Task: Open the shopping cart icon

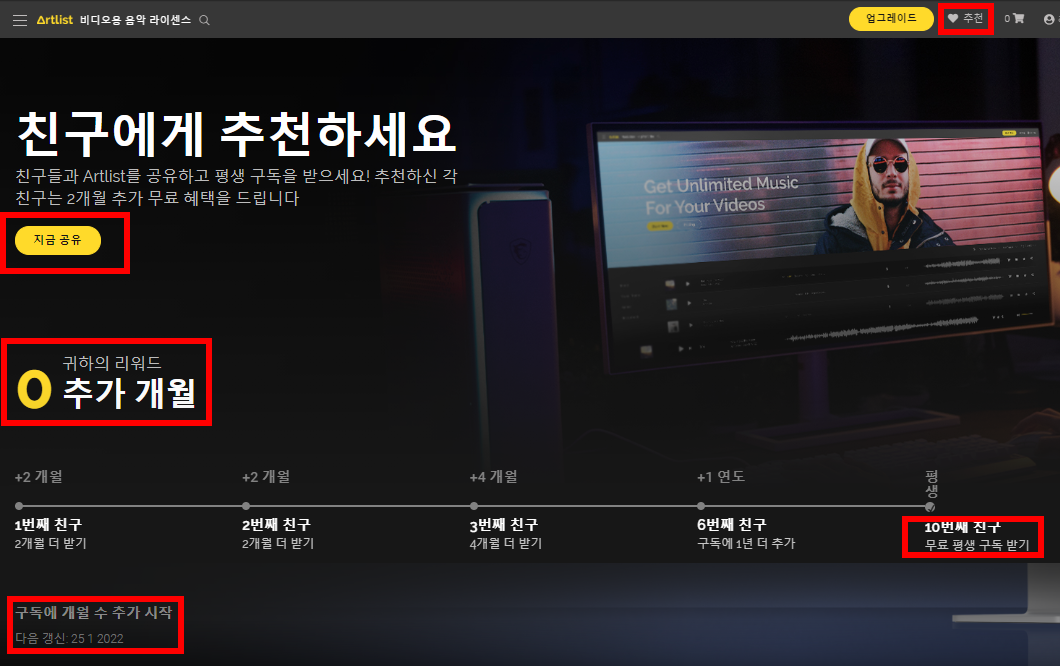Action: tap(1018, 18)
